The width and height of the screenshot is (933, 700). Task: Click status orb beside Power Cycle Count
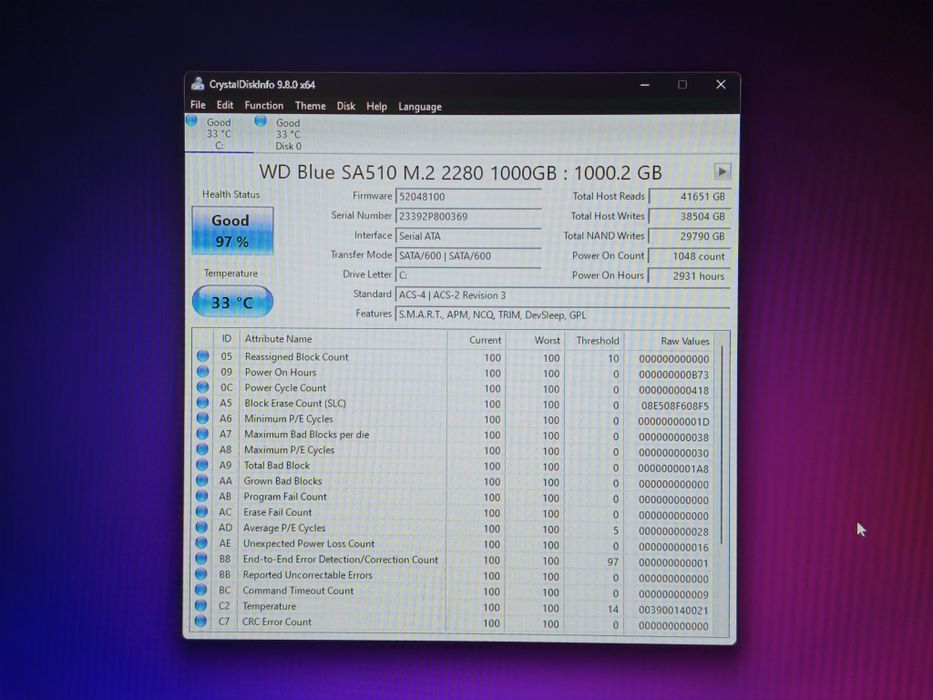(x=203, y=387)
